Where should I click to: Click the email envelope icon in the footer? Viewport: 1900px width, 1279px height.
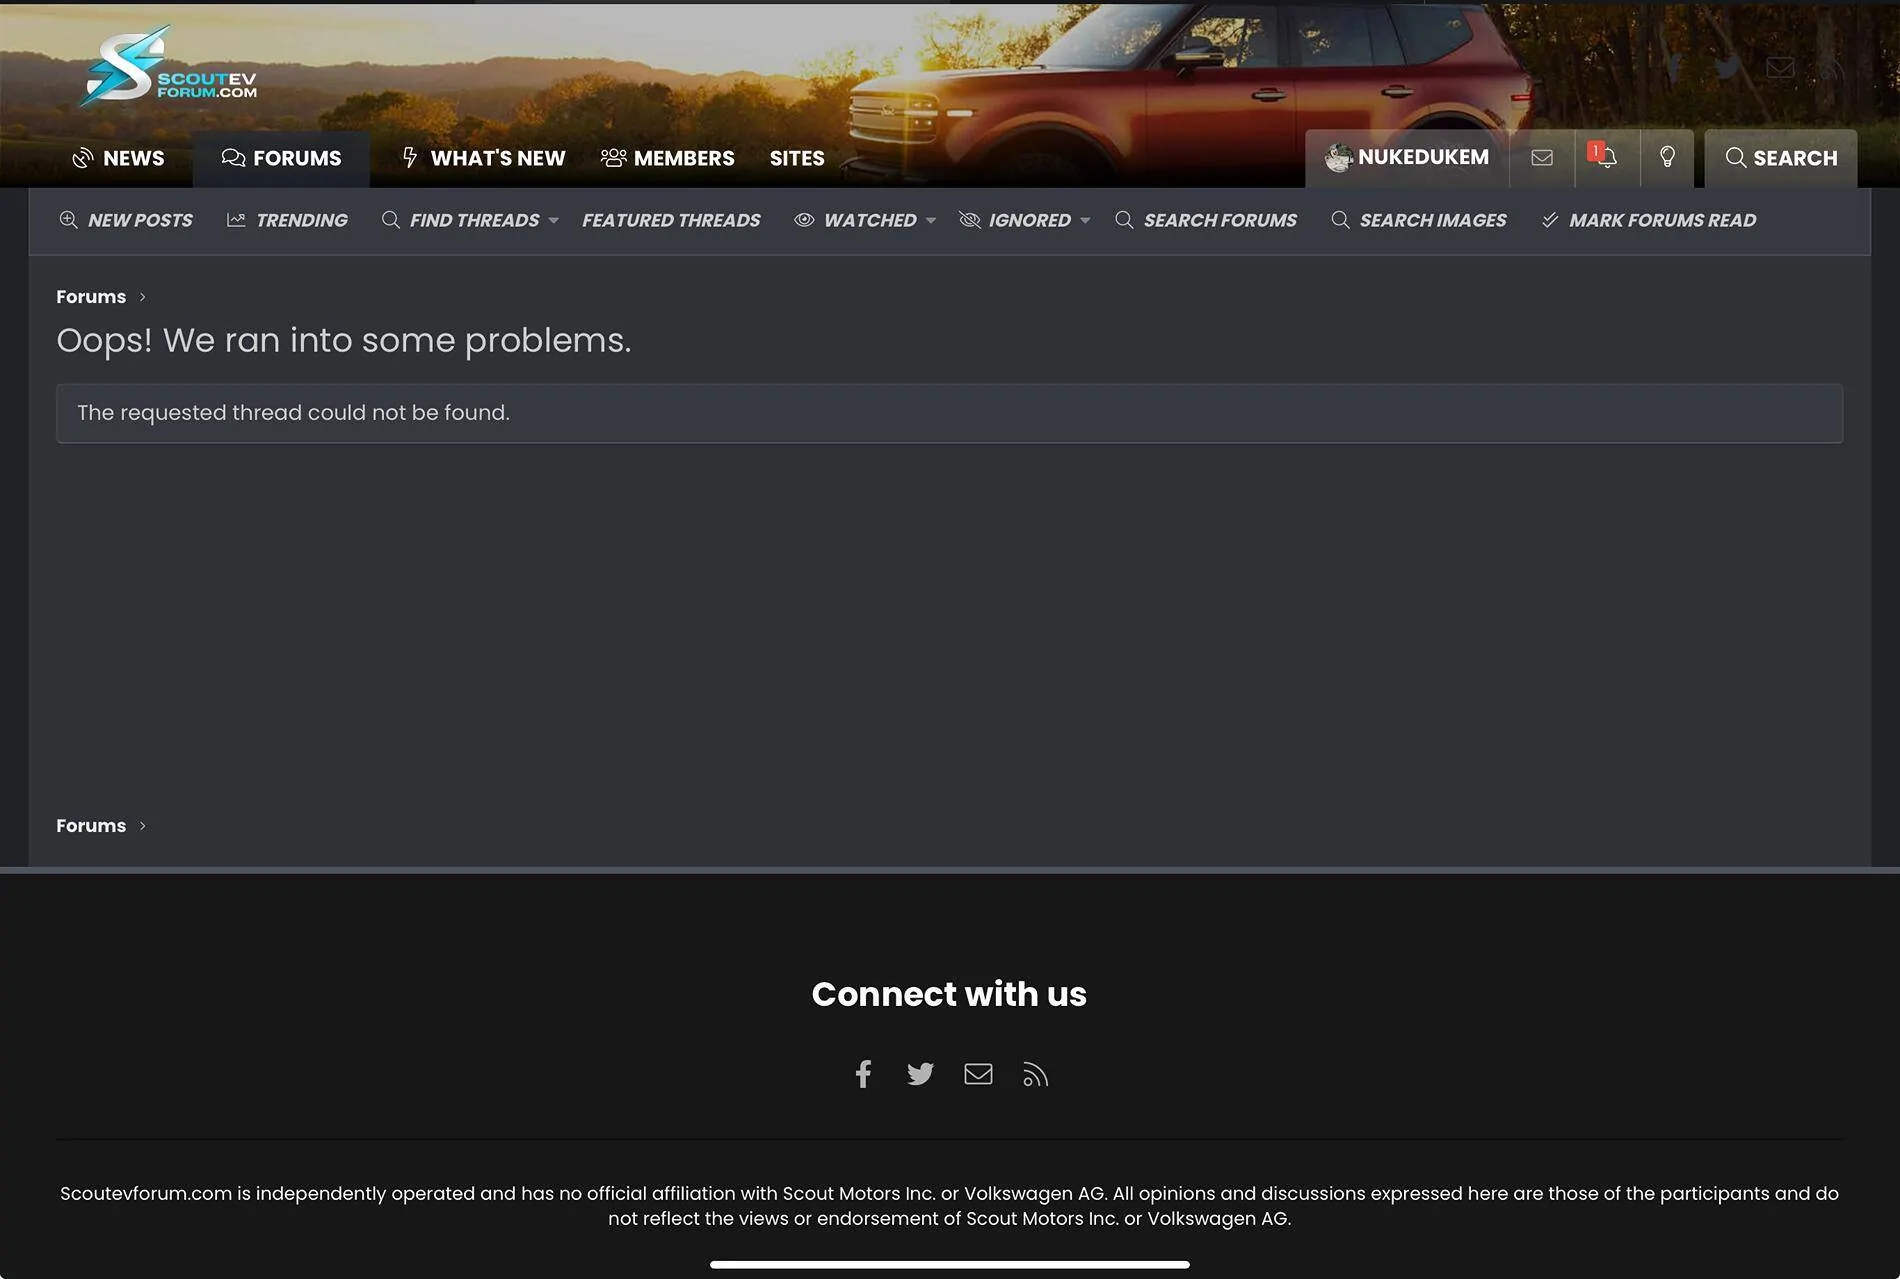(x=978, y=1073)
